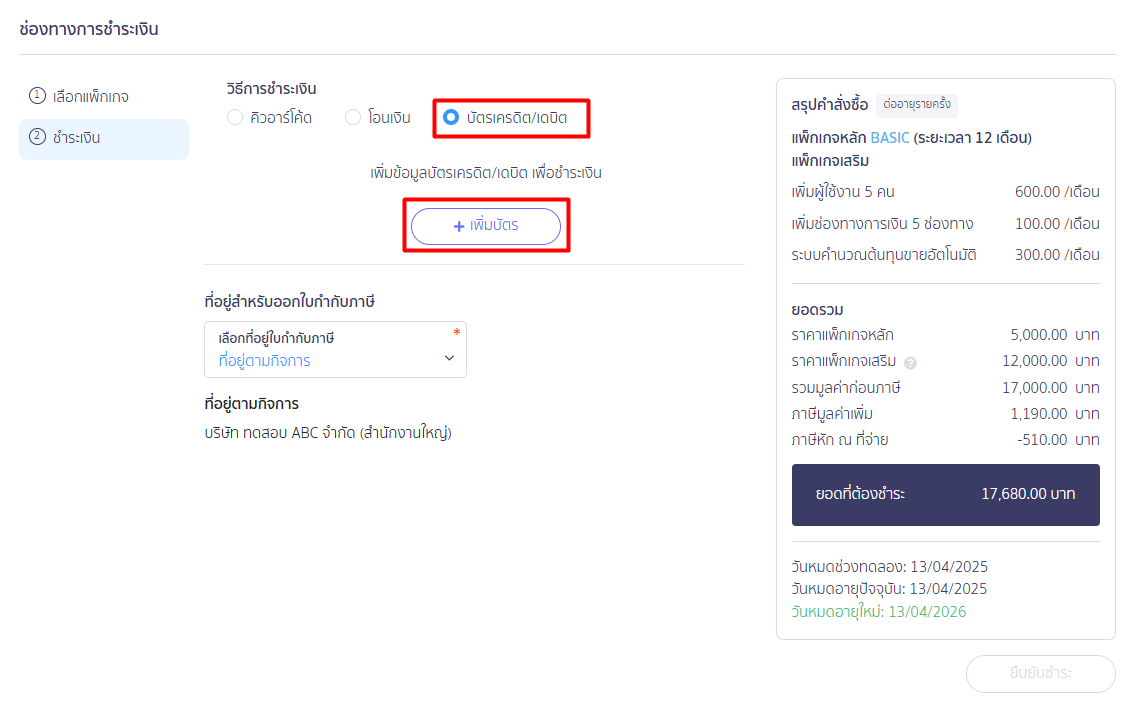Select the คิวอาร์โค้ด payment radio button

[x=235, y=117]
